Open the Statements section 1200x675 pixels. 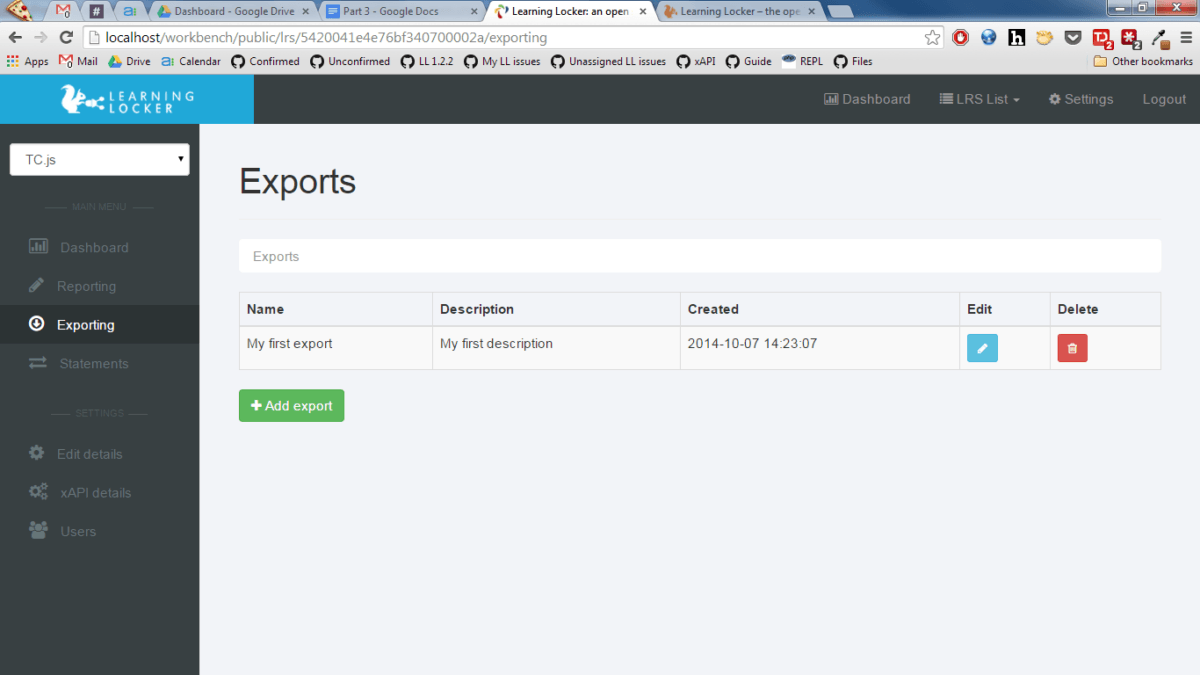point(94,363)
